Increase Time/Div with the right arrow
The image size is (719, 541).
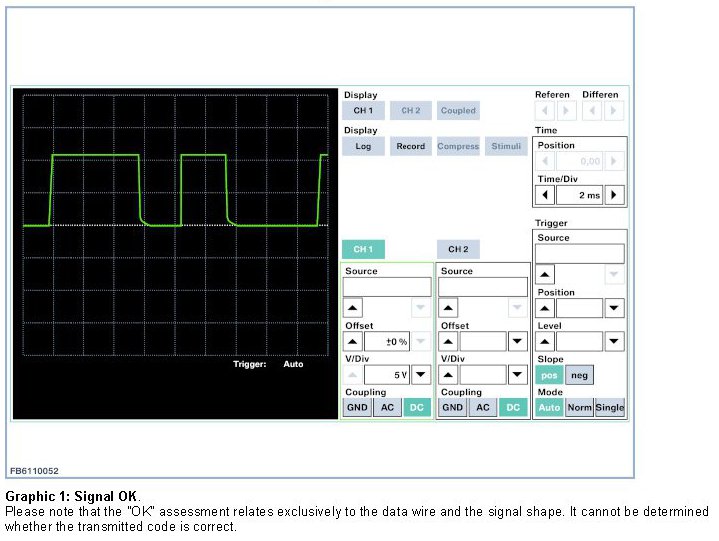pos(614,195)
